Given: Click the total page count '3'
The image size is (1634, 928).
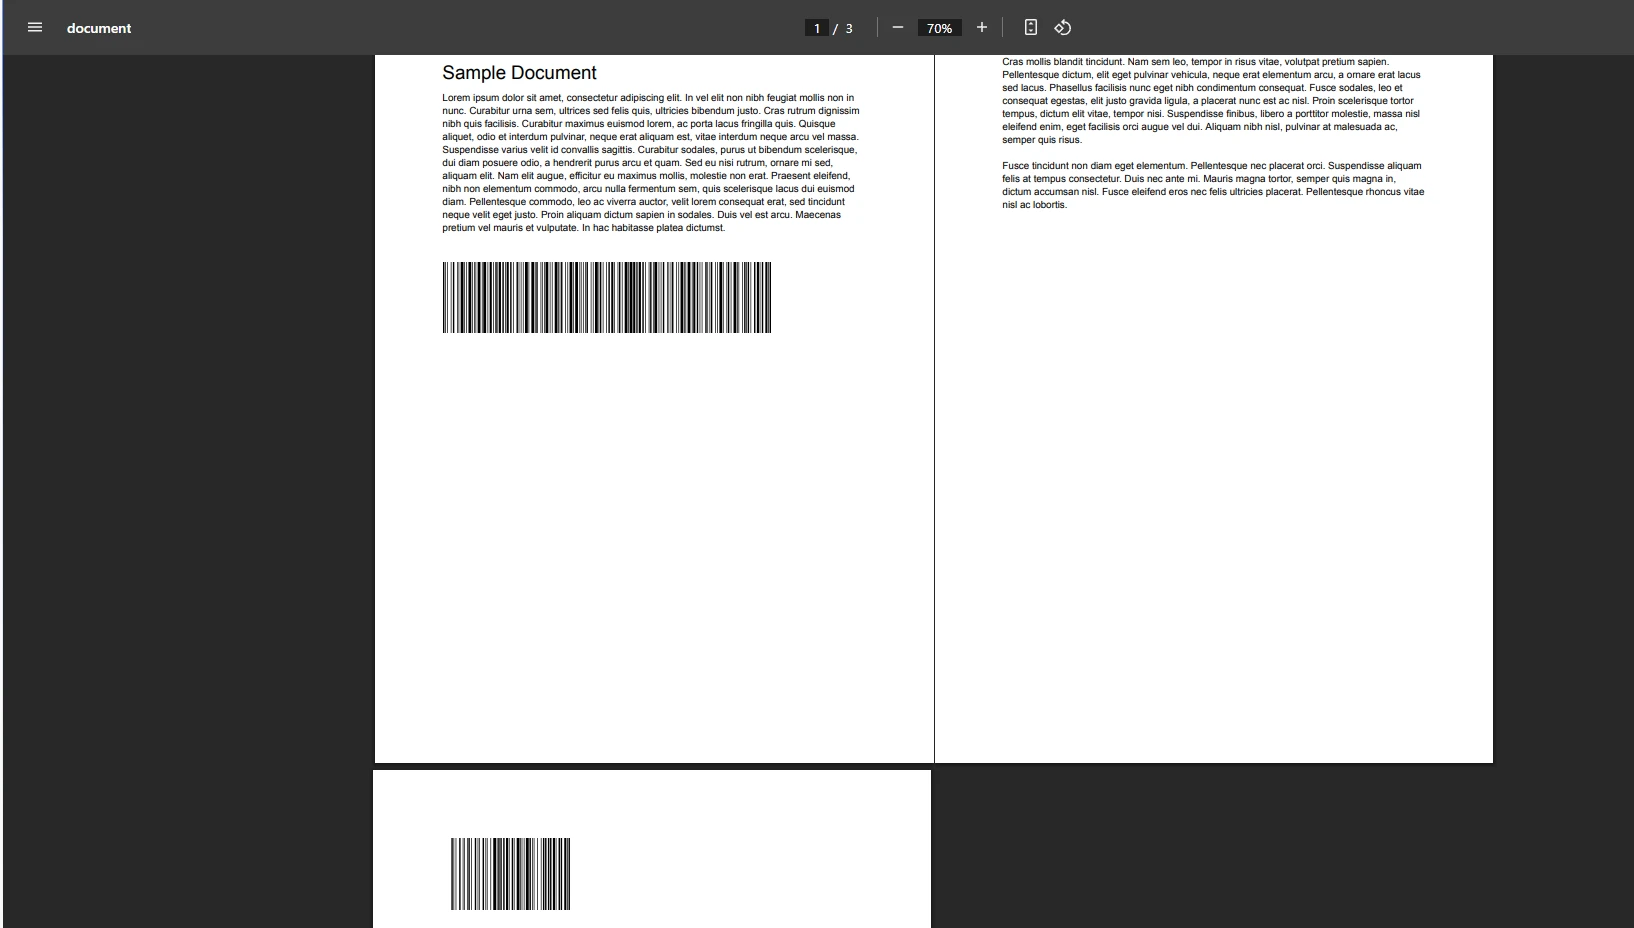Looking at the screenshot, I should pos(849,28).
